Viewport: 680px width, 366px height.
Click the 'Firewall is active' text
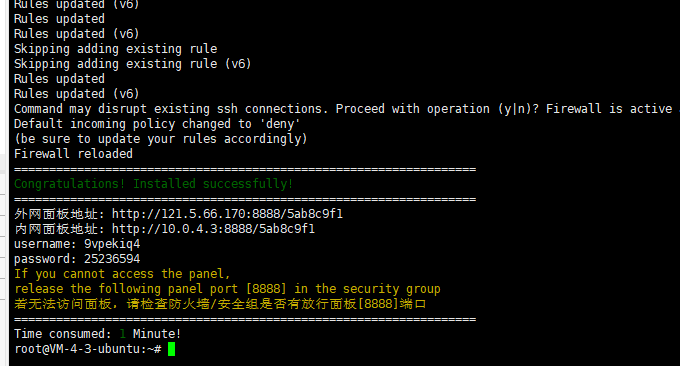pyautogui.click(x=609, y=109)
